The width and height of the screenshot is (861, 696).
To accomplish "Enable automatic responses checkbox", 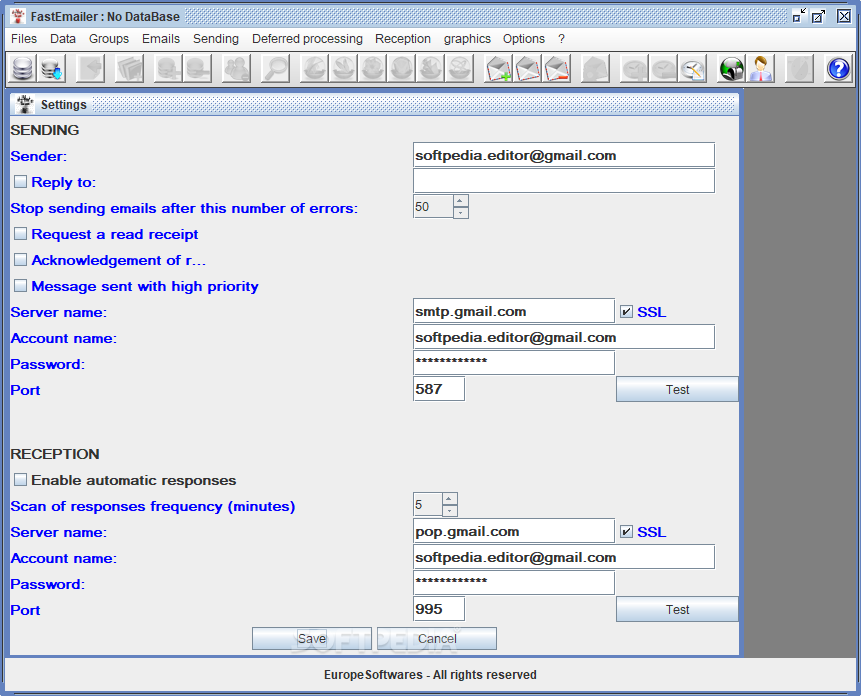I will coord(20,480).
